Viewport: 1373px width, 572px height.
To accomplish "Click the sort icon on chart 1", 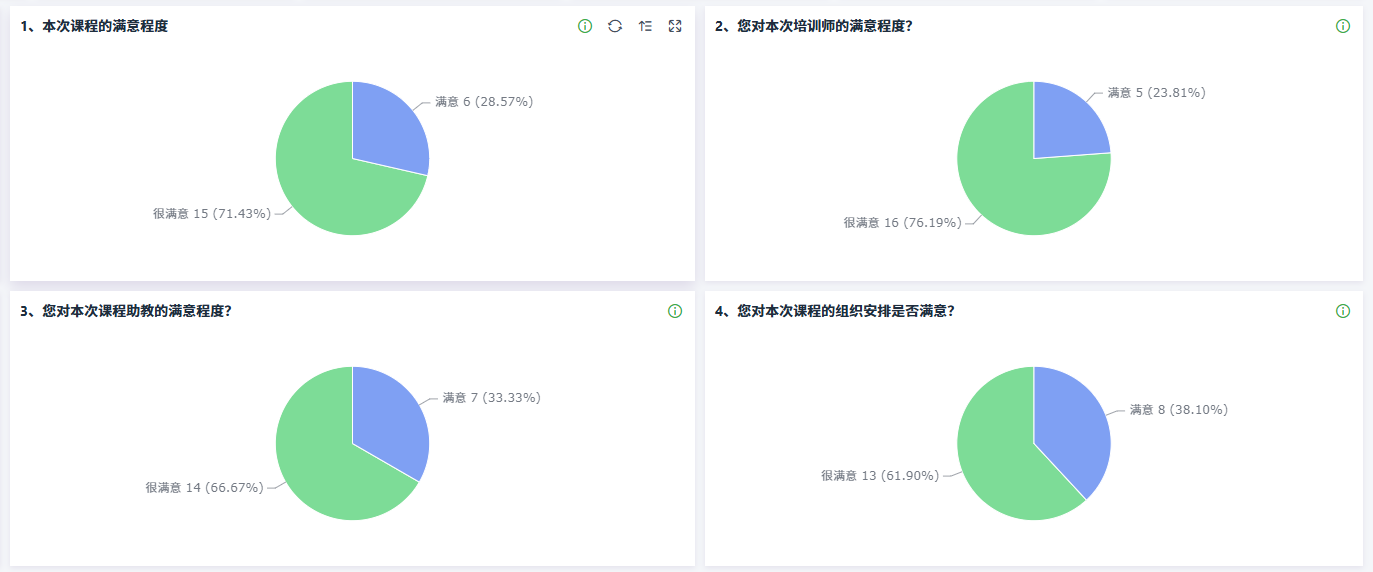I will click(645, 26).
